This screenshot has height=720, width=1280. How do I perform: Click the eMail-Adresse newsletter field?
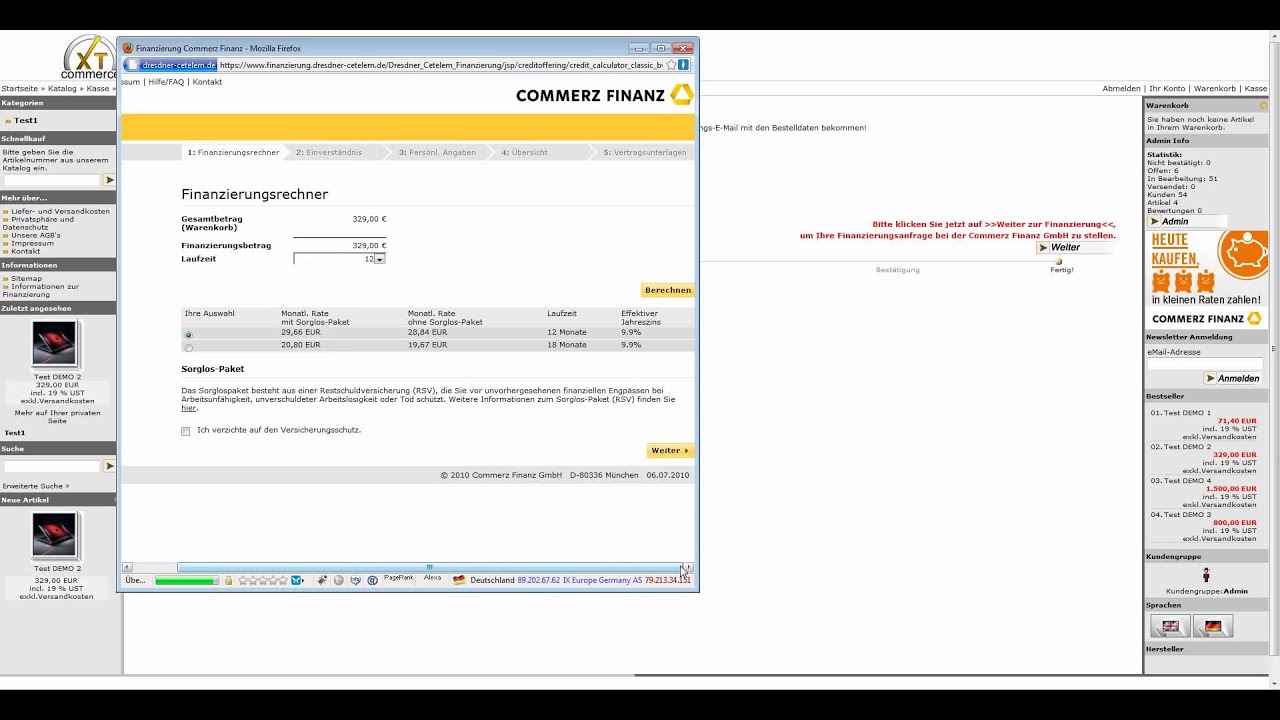(1204, 364)
